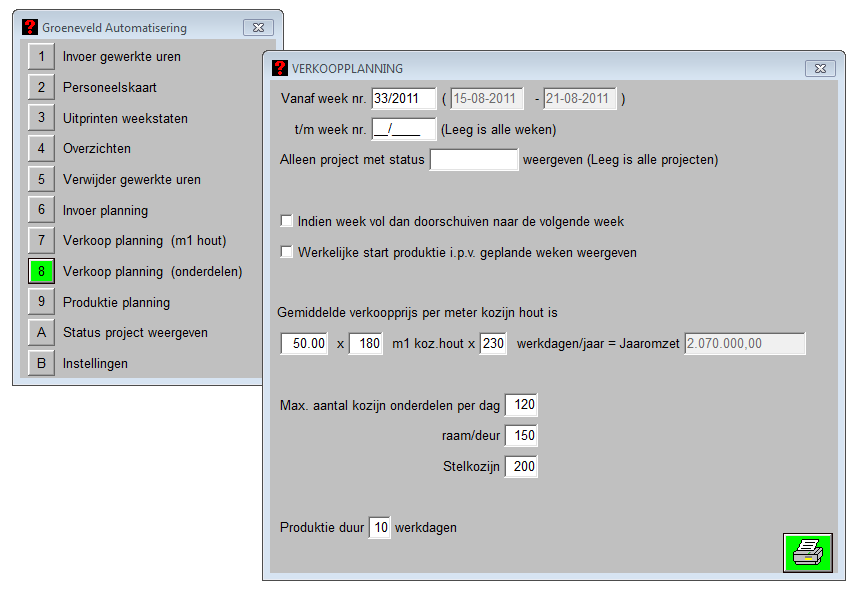Open Produktie planning with button 9

tap(41, 302)
